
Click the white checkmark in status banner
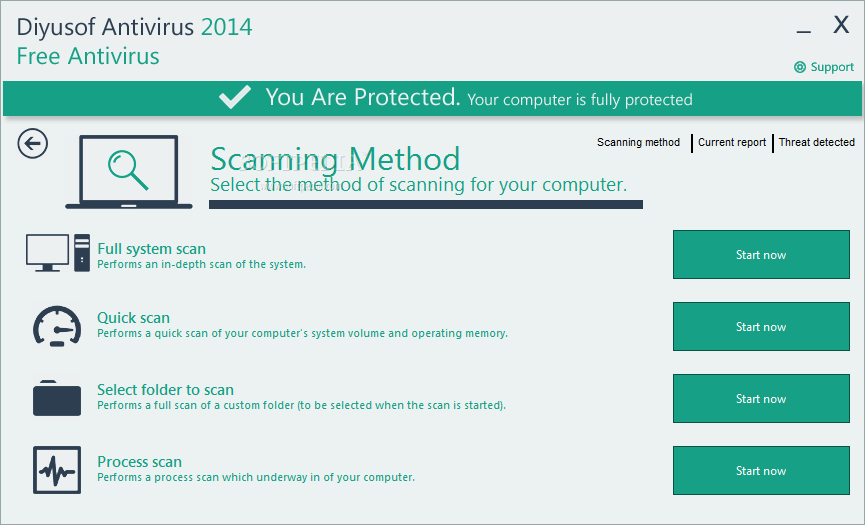[x=235, y=97]
